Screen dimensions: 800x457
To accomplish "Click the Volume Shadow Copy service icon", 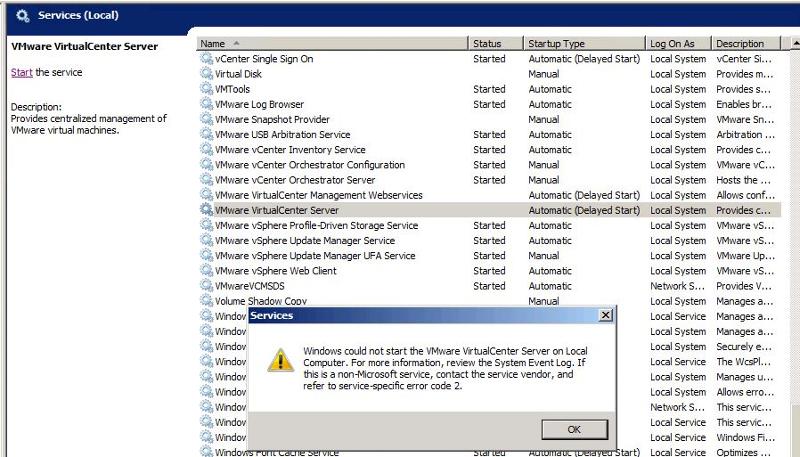I will pyautogui.click(x=206, y=301).
